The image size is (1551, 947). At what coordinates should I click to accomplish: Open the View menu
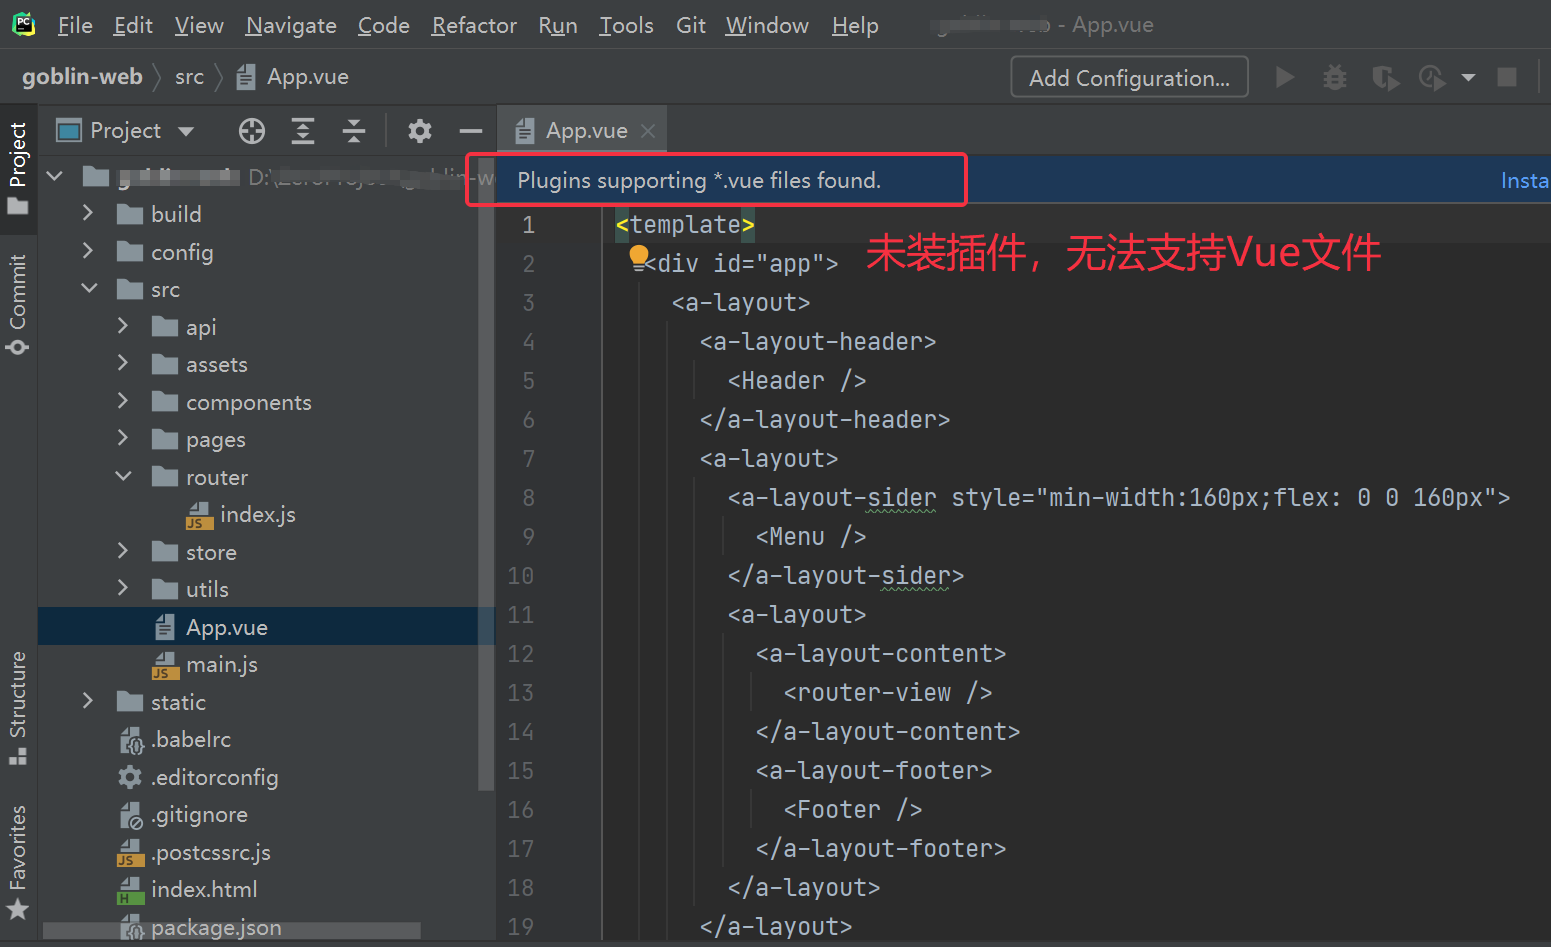199,25
